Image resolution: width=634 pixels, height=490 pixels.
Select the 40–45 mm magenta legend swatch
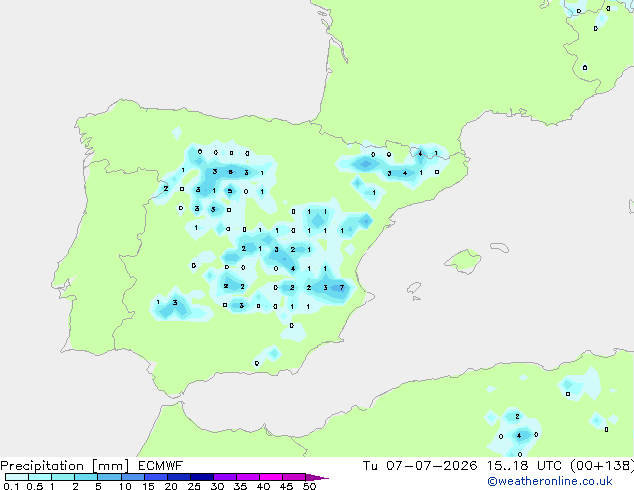(x=271, y=477)
